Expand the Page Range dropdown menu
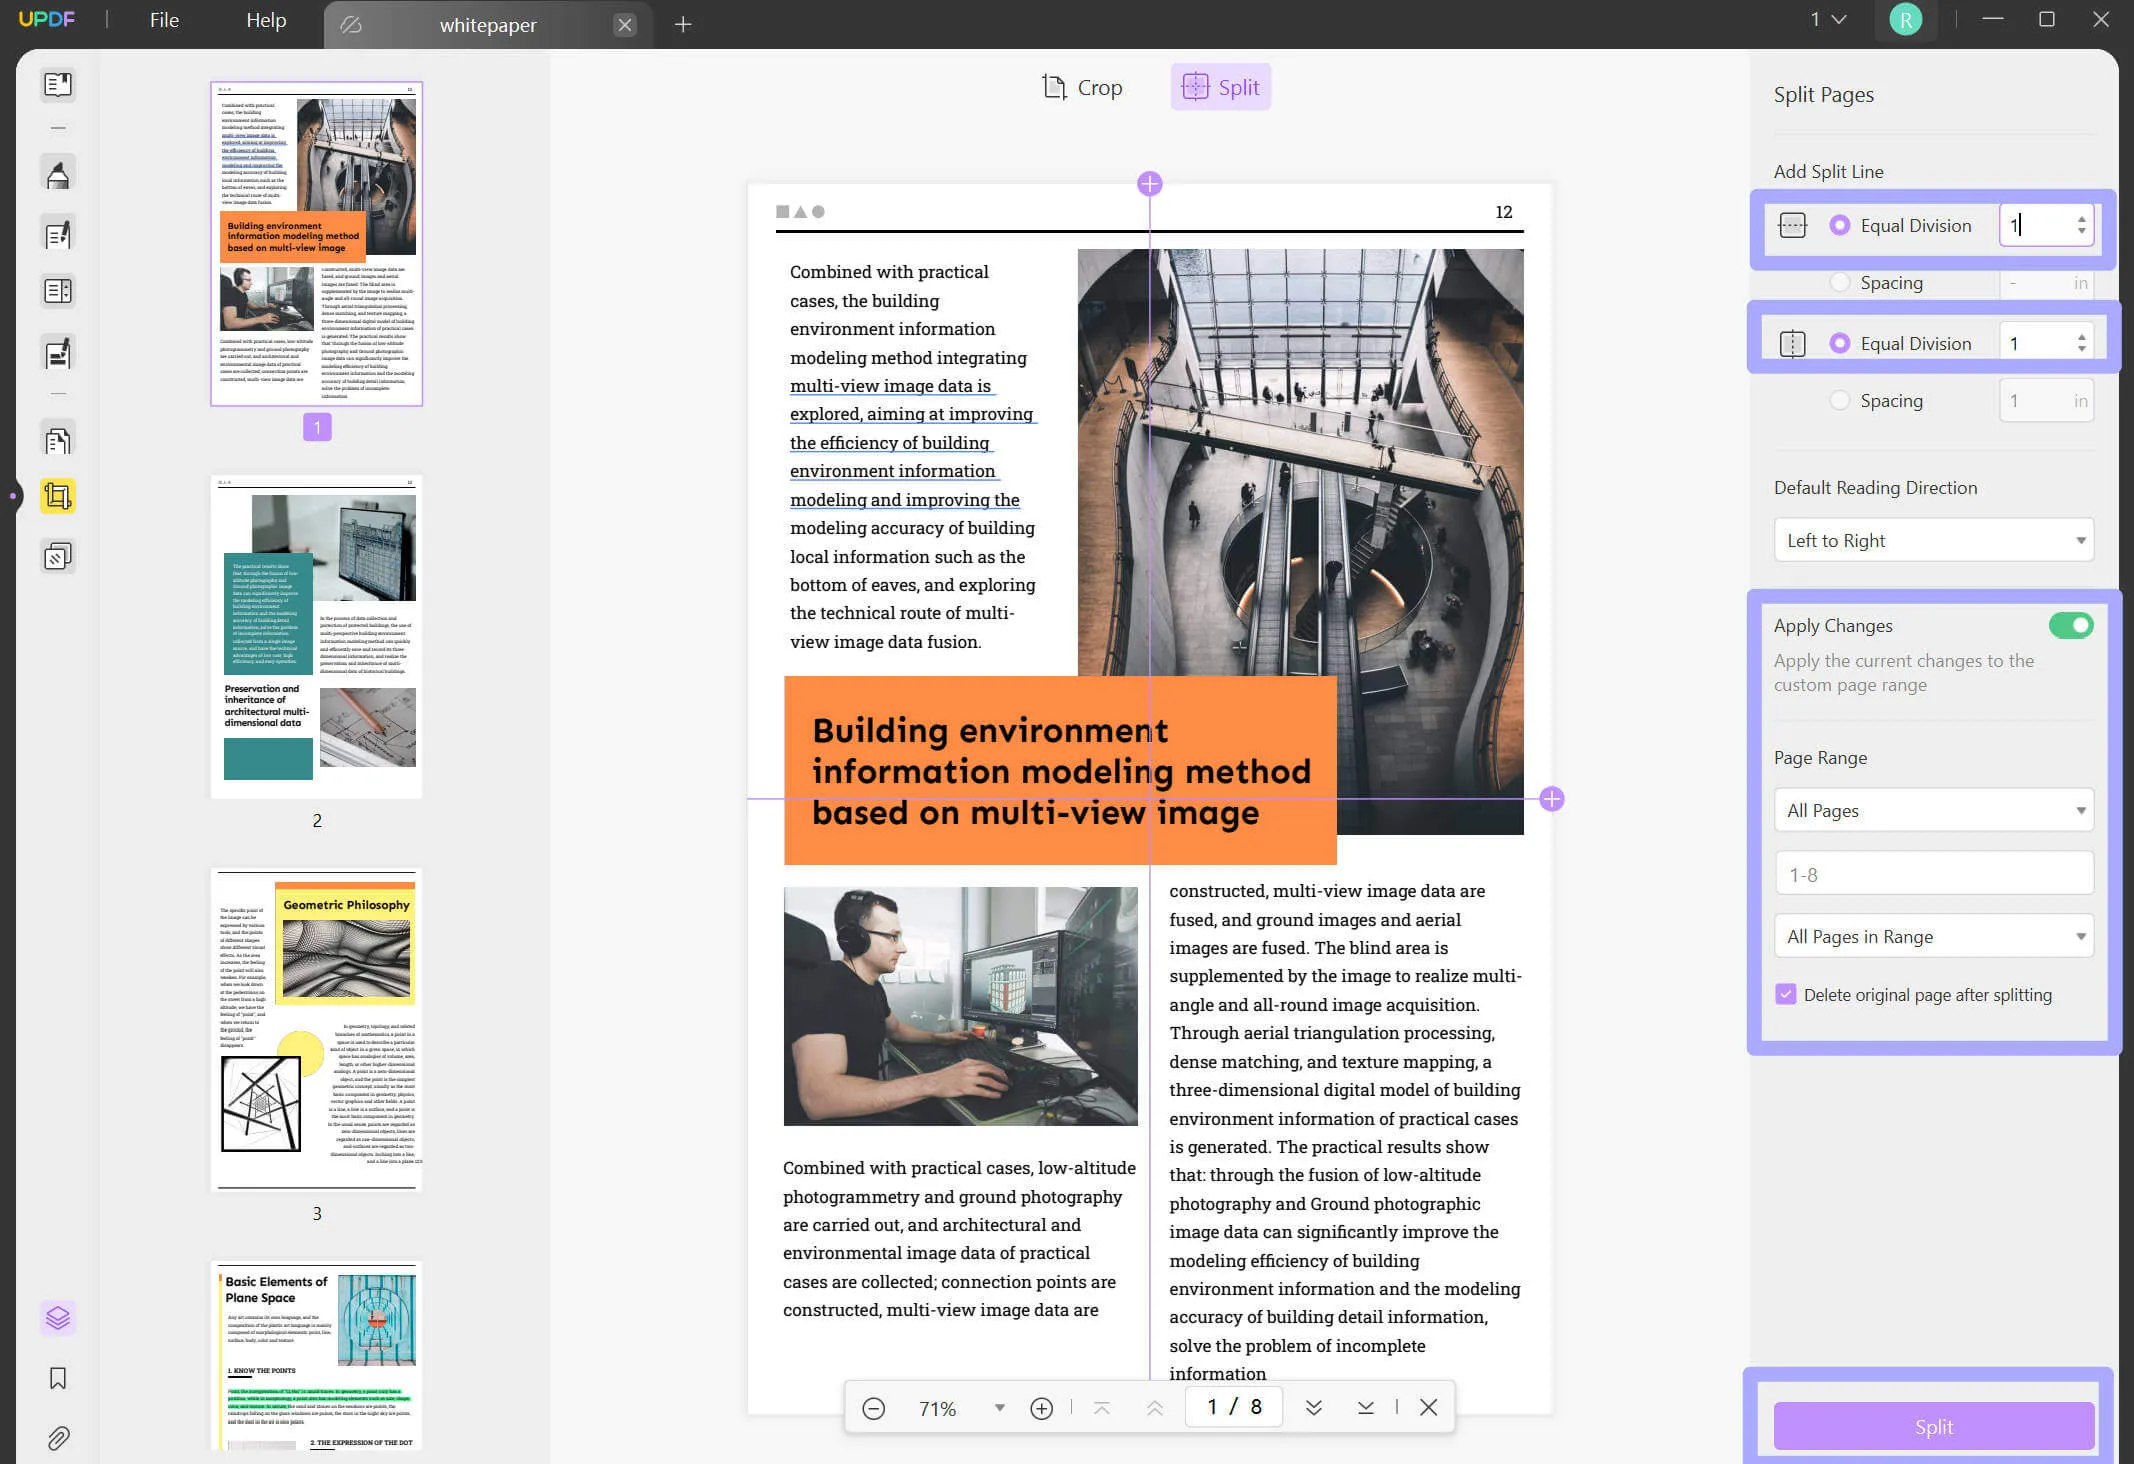Image resolution: width=2134 pixels, height=1464 pixels. [1933, 811]
